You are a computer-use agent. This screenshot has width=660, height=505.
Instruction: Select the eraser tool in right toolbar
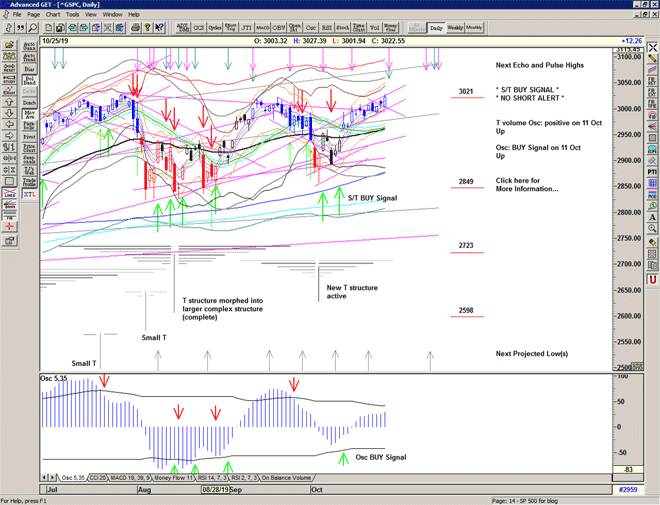click(652, 243)
